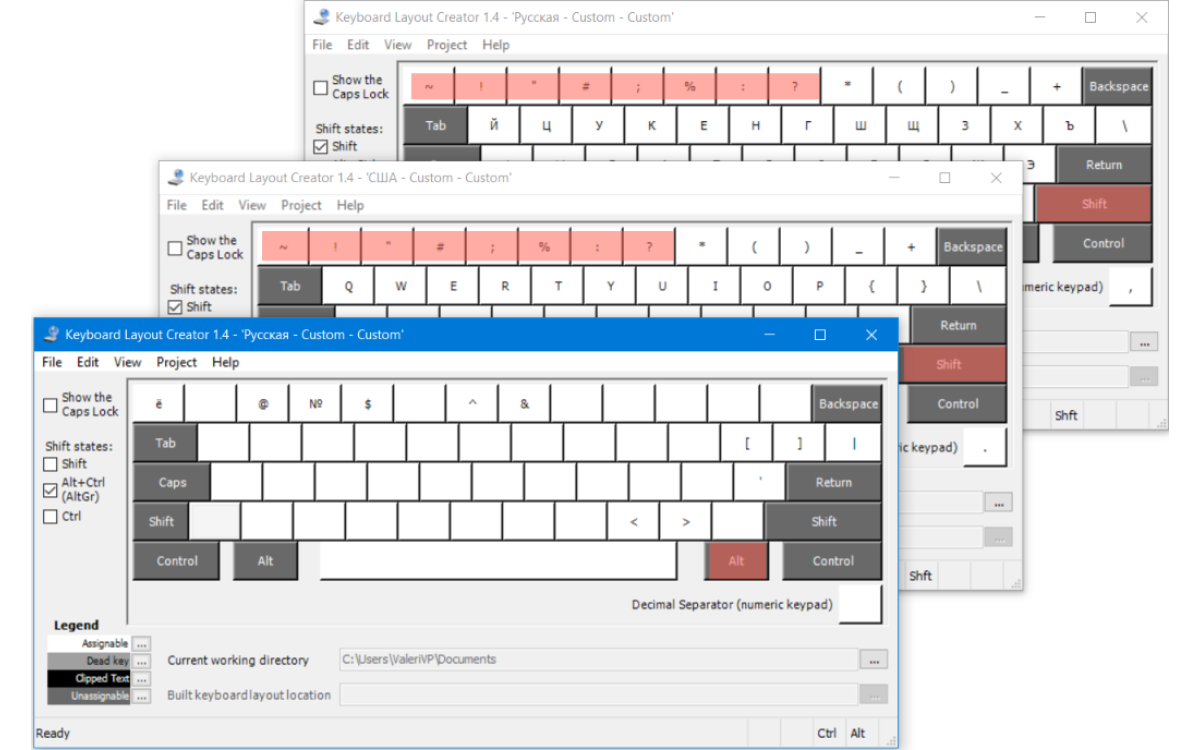Click the highlighted red Alt key in the frontmost window
The image size is (1200, 750).
[x=736, y=561]
